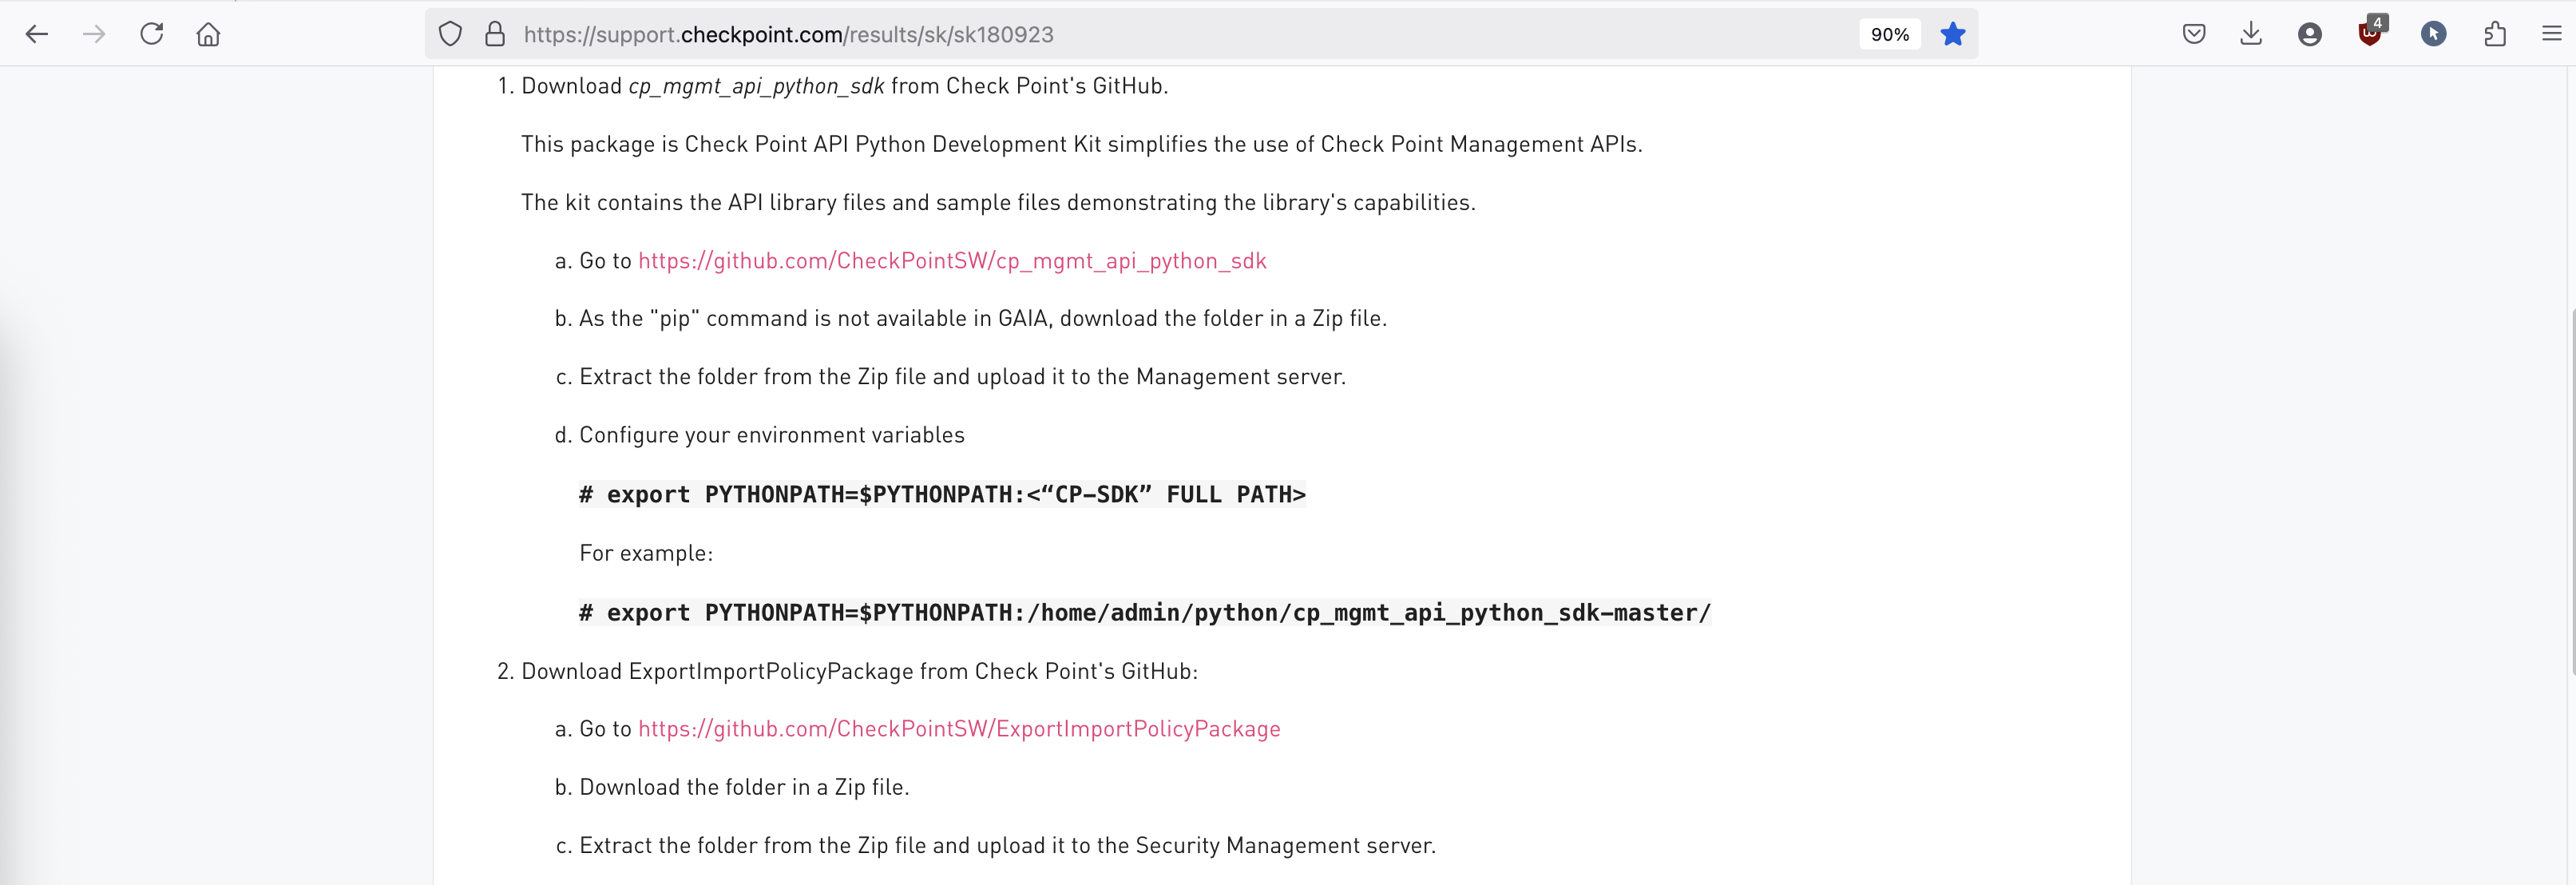
Task: Go back to the previous page
Action: [x=37, y=34]
